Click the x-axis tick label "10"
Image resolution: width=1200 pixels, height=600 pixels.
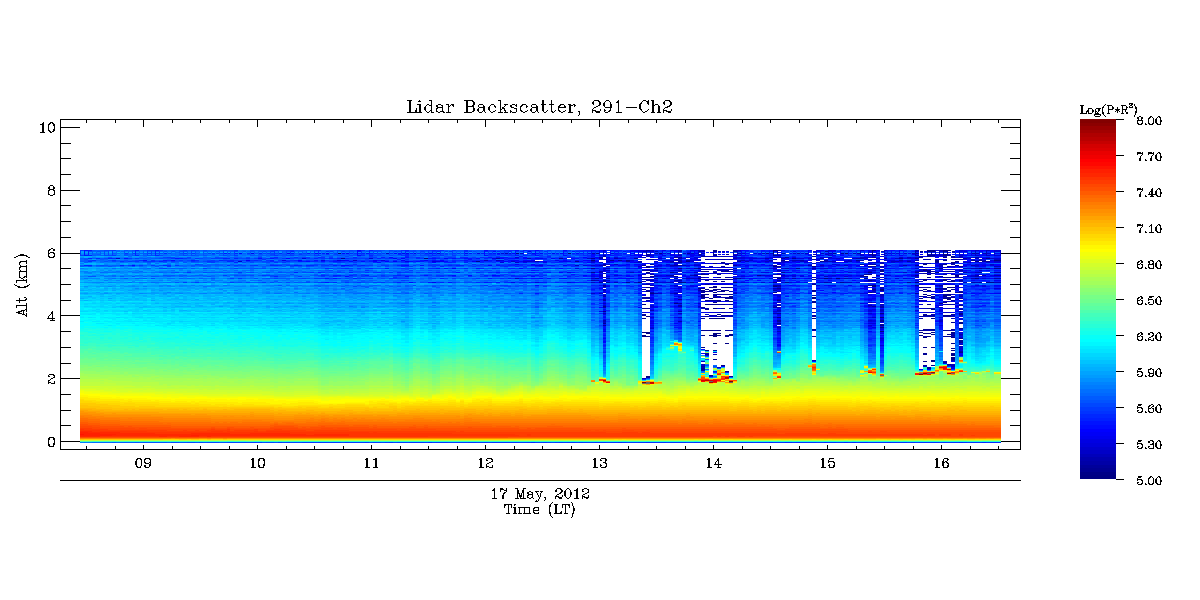coord(258,464)
